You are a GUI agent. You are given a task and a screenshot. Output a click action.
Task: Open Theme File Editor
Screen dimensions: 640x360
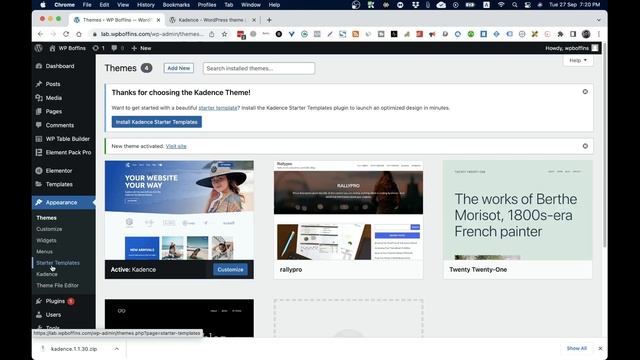click(x=58, y=286)
